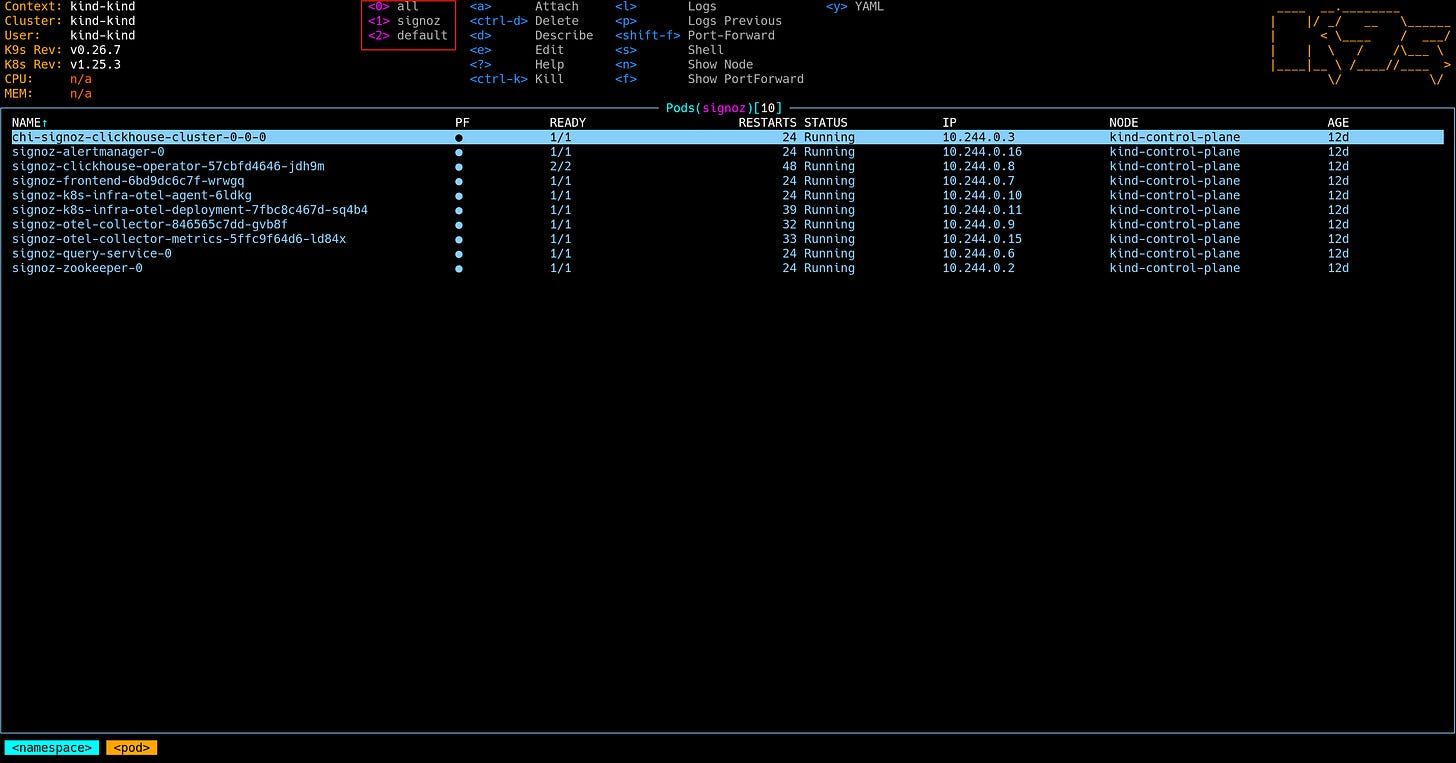Choose the 'all' namespace shortcut
1456x763 pixels.
click(x=393, y=7)
